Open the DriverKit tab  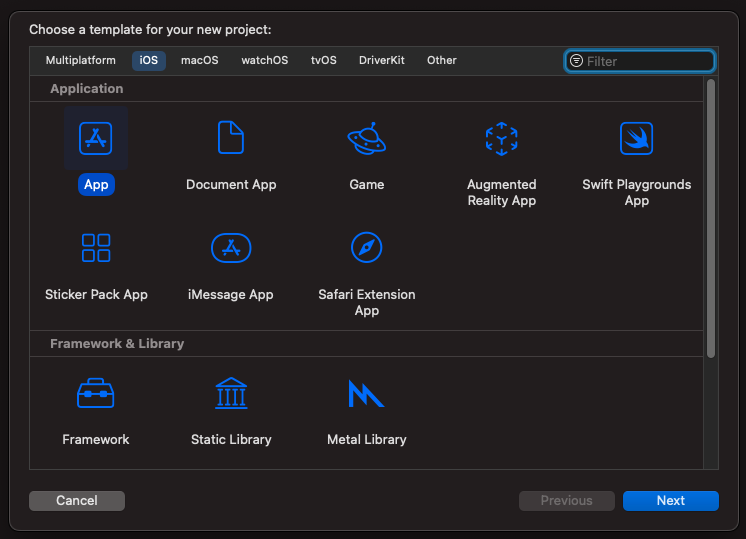(382, 60)
